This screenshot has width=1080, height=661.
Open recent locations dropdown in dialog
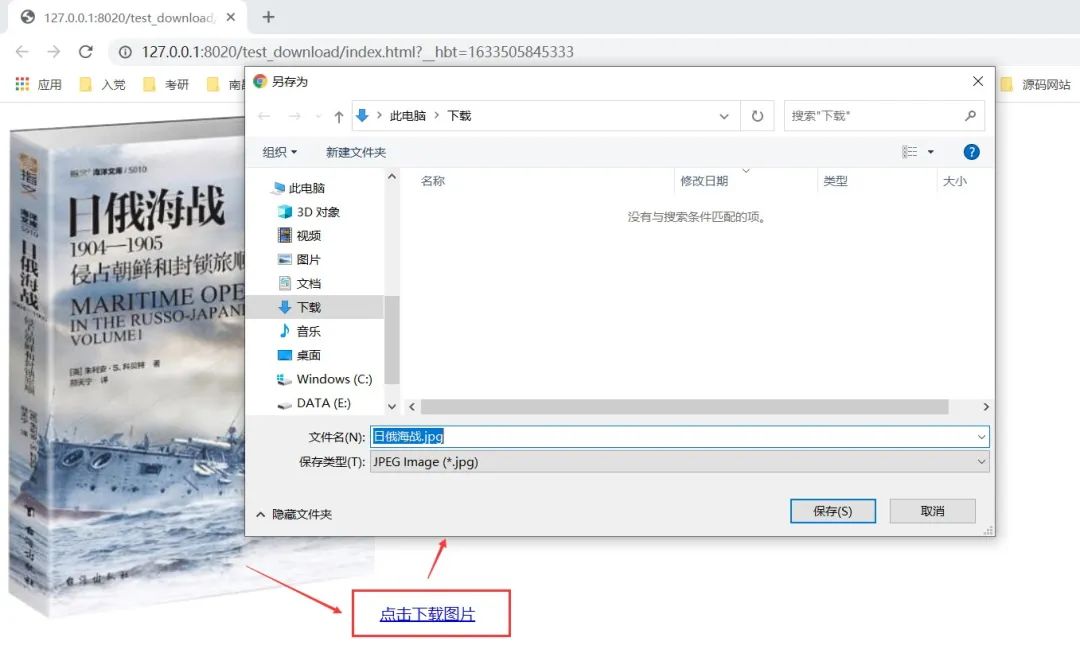(318, 116)
